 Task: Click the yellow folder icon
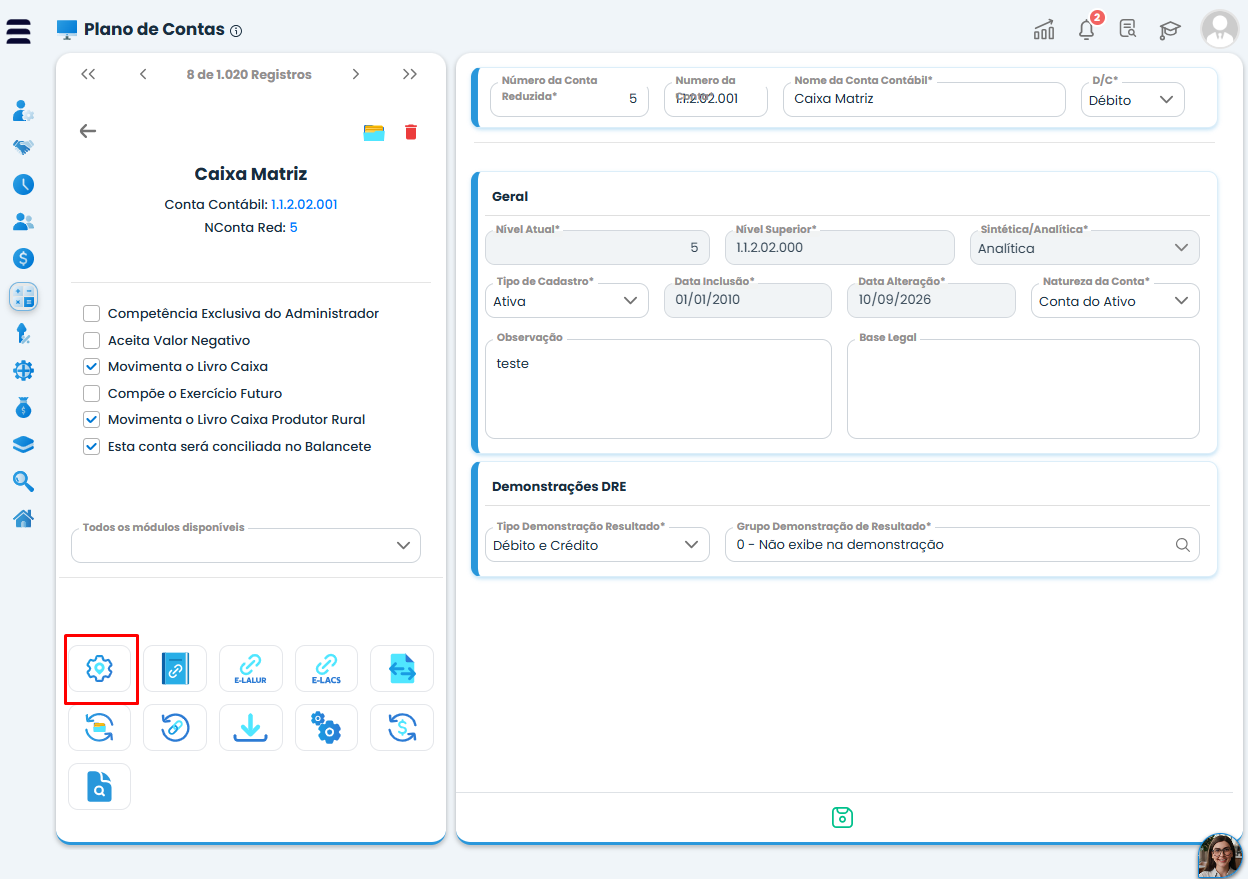[x=374, y=132]
